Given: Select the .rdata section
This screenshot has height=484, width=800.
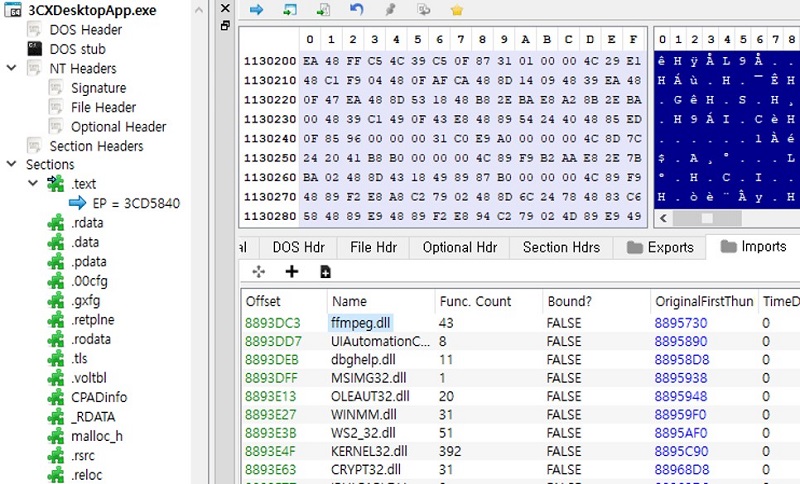Looking at the screenshot, I should coord(87,222).
